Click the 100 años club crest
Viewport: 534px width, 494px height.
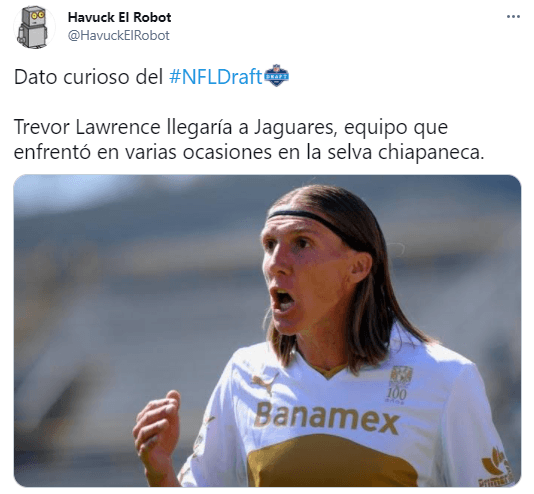[399, 385]
